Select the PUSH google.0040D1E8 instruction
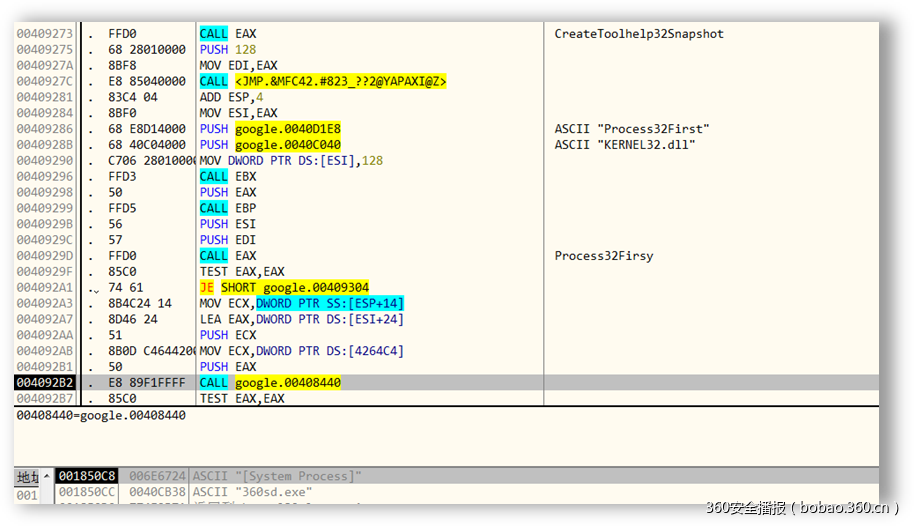Viewport: 914px width, 526px height. [x=270, y=129]
